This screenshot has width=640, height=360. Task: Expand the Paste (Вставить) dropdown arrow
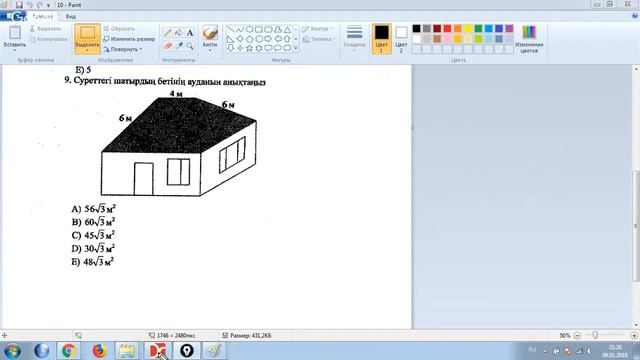click(x=15, y=50)
